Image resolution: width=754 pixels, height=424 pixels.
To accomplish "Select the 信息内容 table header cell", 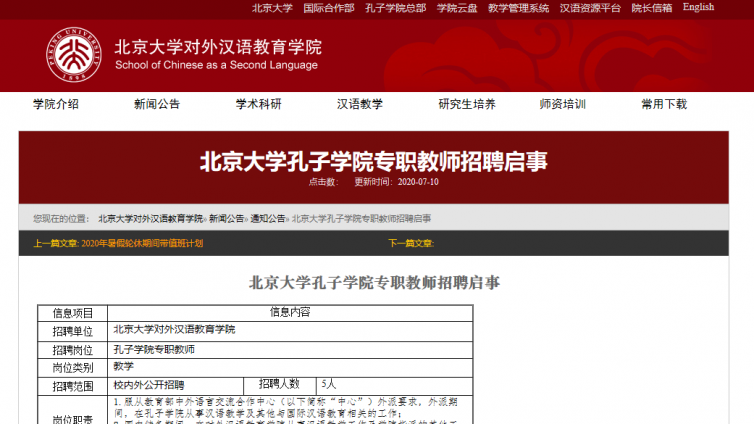I will click(290, 312).
